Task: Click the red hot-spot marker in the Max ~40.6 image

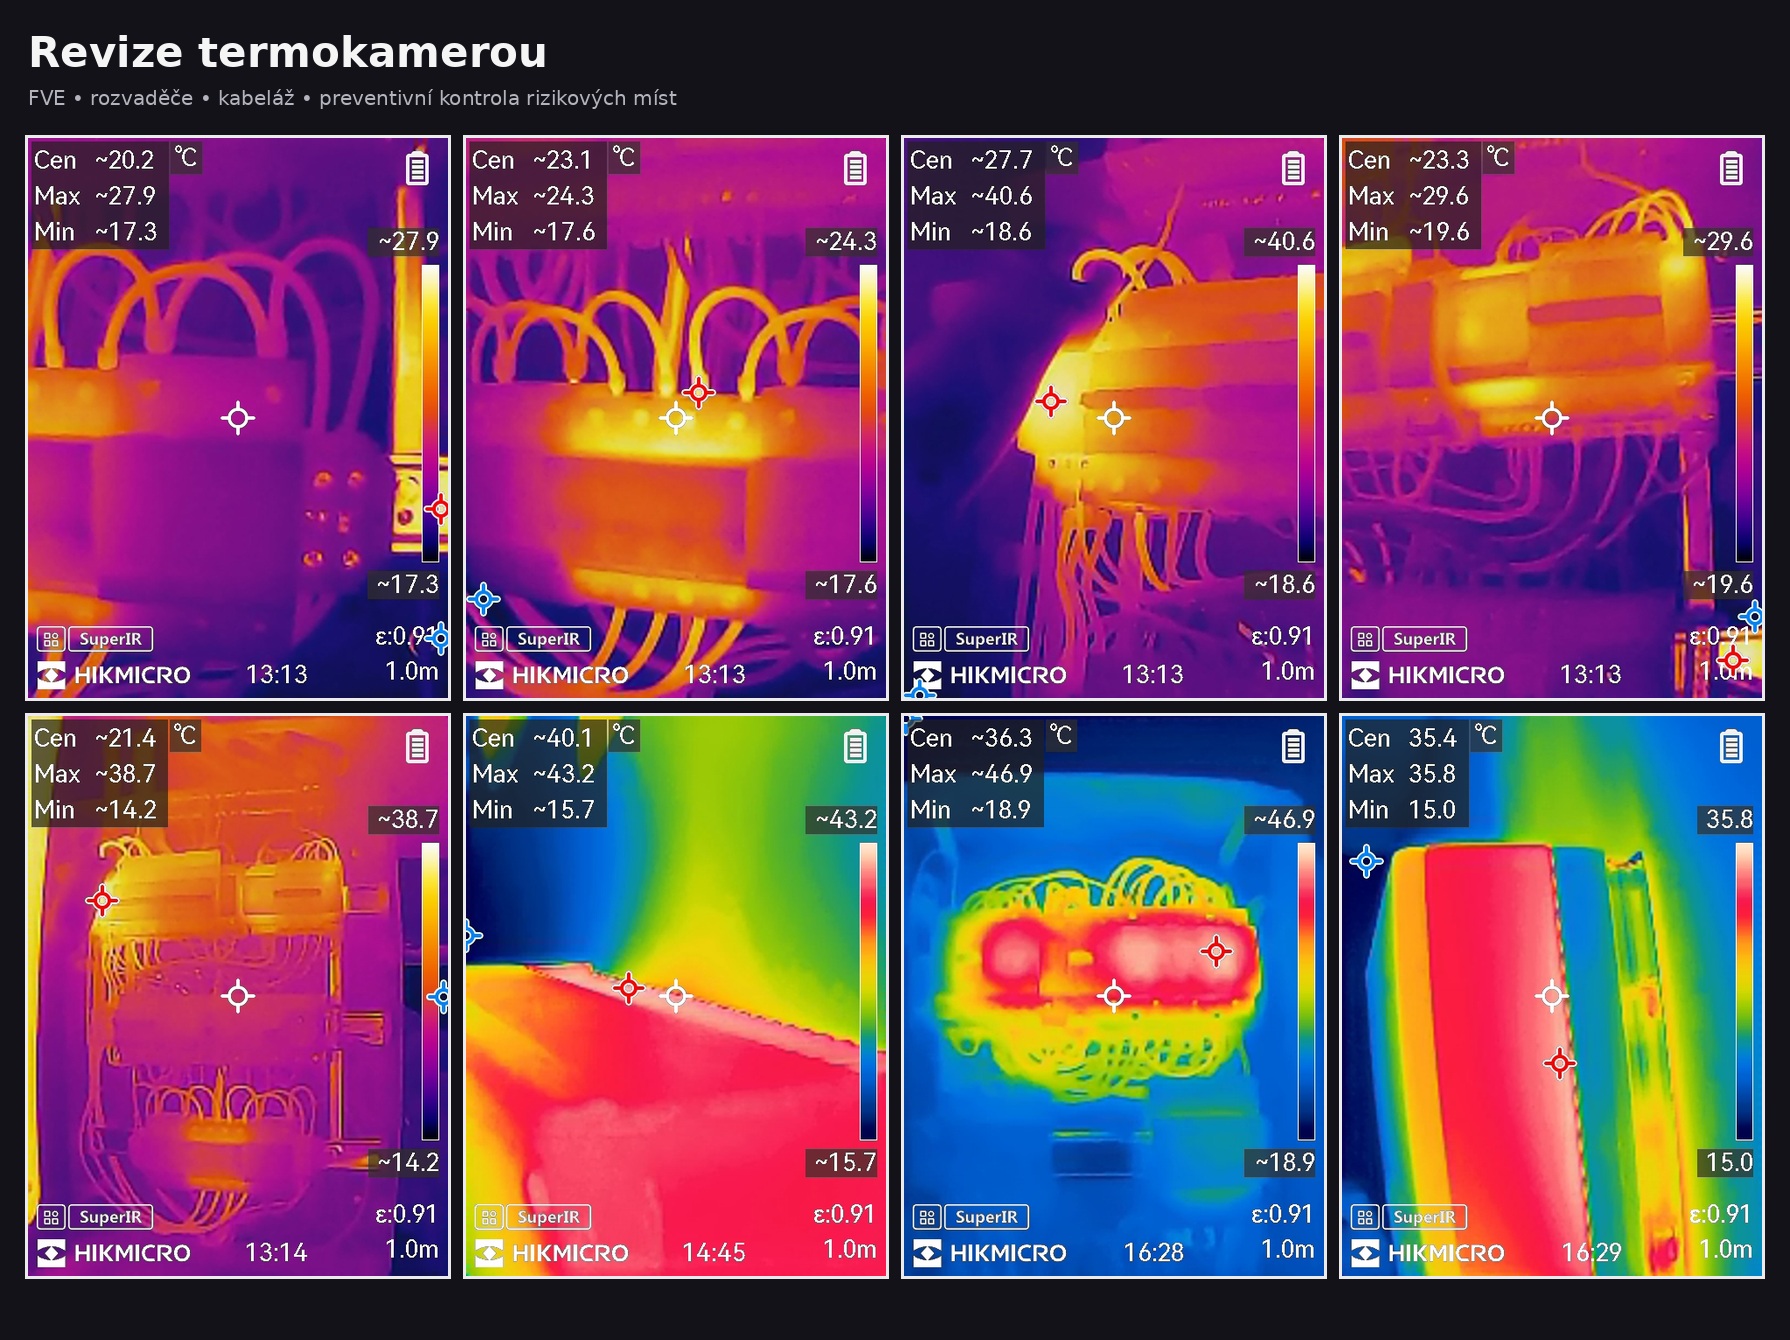Action: coord(1050,402)
